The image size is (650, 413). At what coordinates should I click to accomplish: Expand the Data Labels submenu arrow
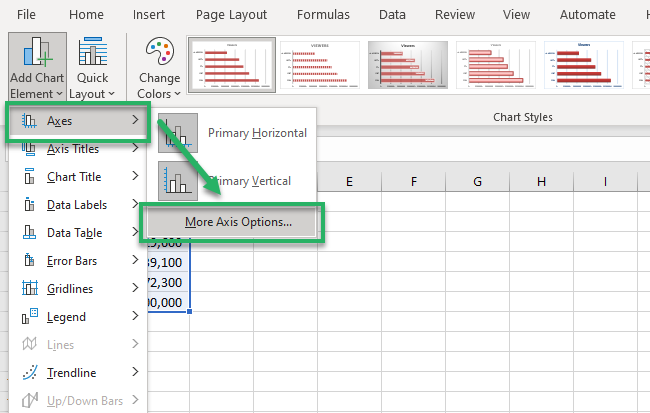134,205
